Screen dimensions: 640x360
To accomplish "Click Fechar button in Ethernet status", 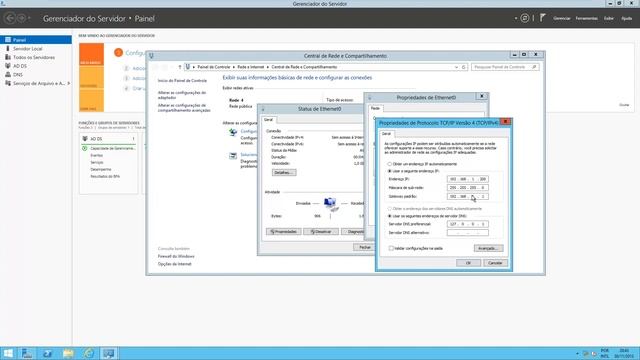I will (364, 247).
